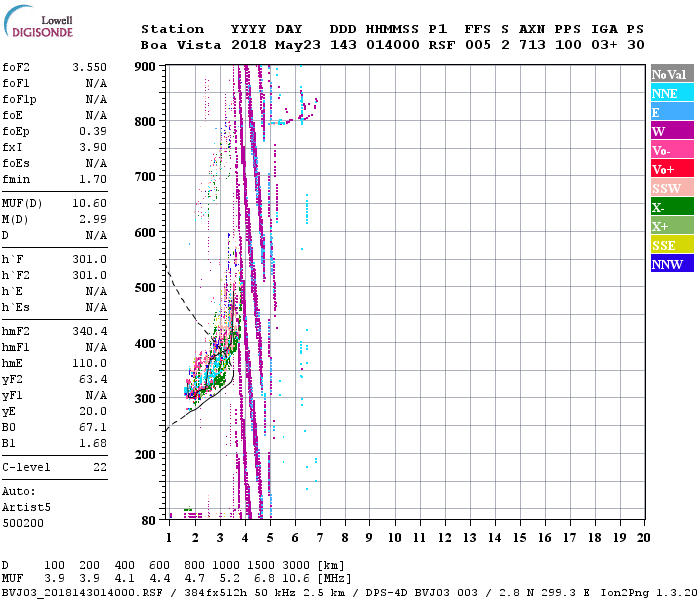
Task: Click the MUF 6.8 value in bottom table
Action: [264, 579]
